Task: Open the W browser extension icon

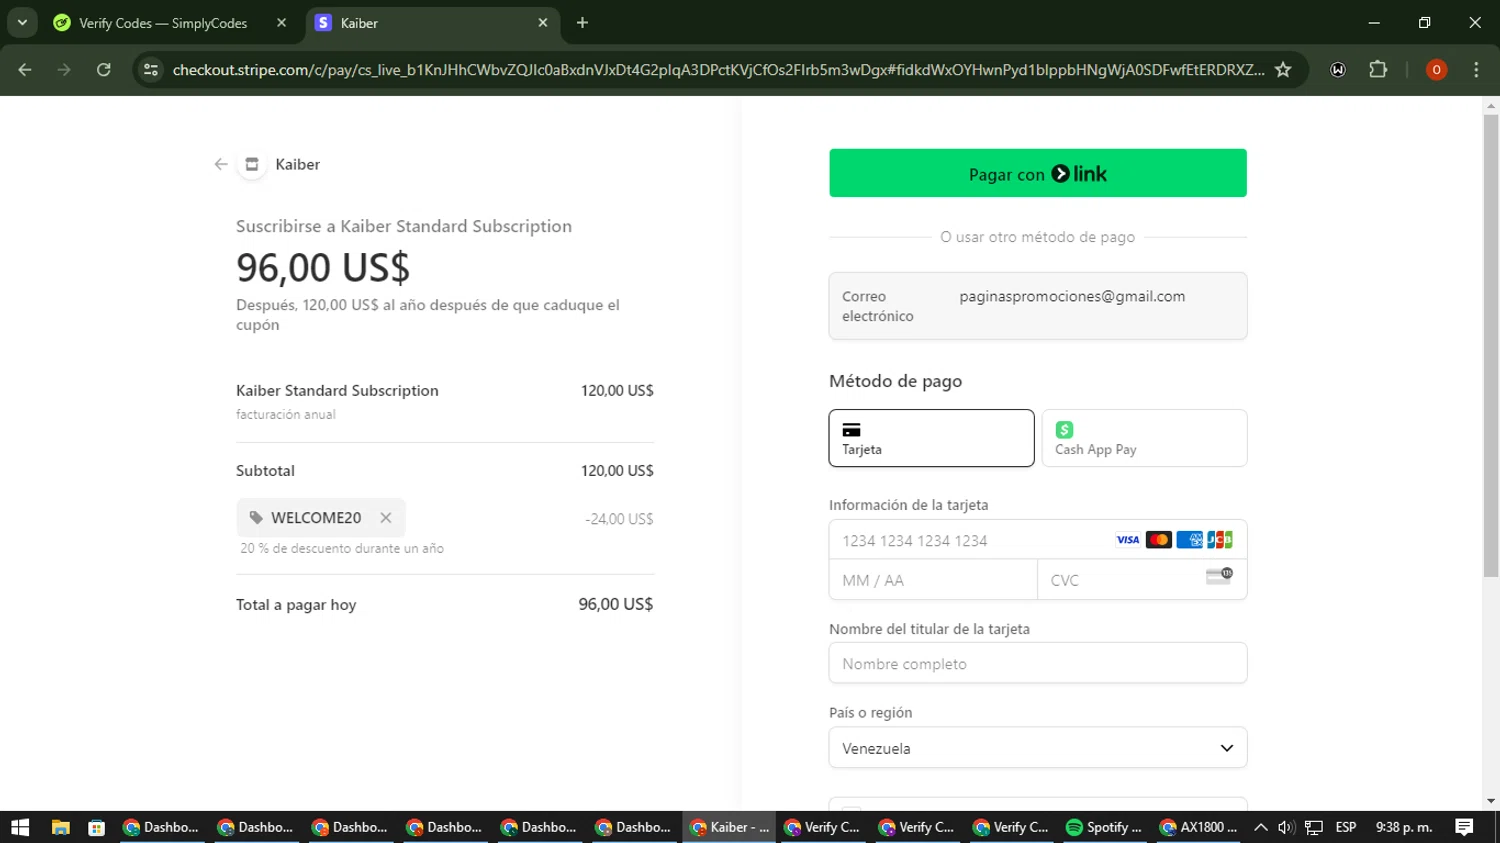Action: (1338, 70)
